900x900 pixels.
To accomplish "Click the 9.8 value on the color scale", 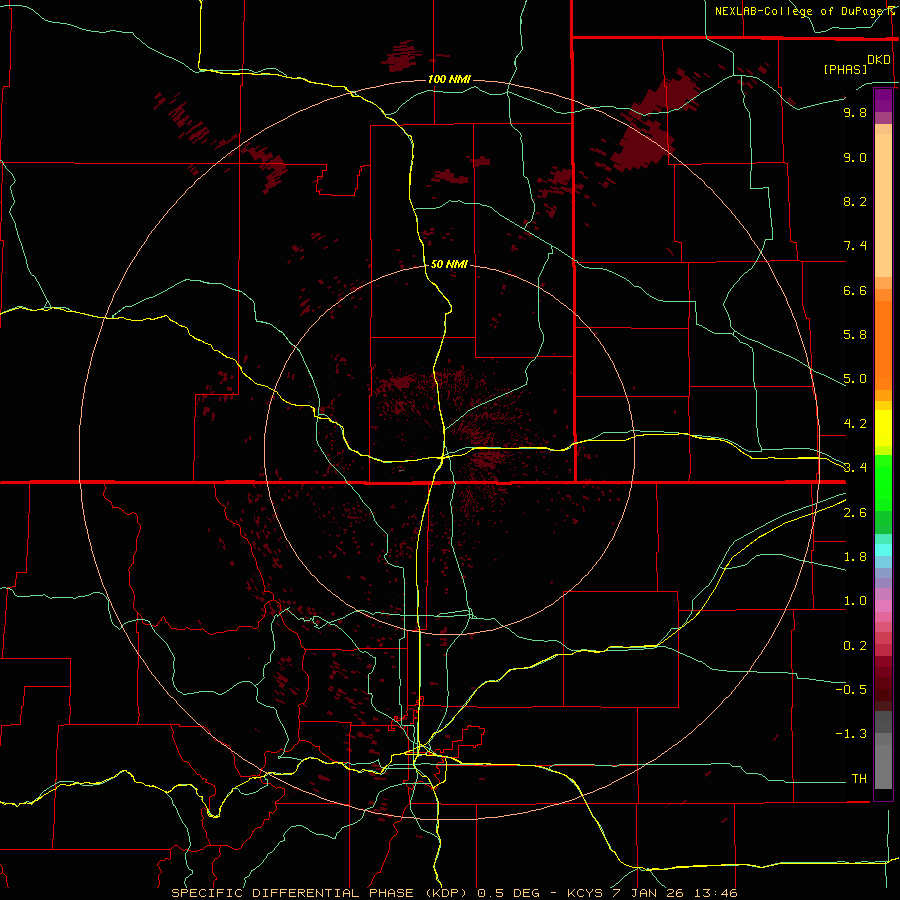I will click(x=855, y=112).
